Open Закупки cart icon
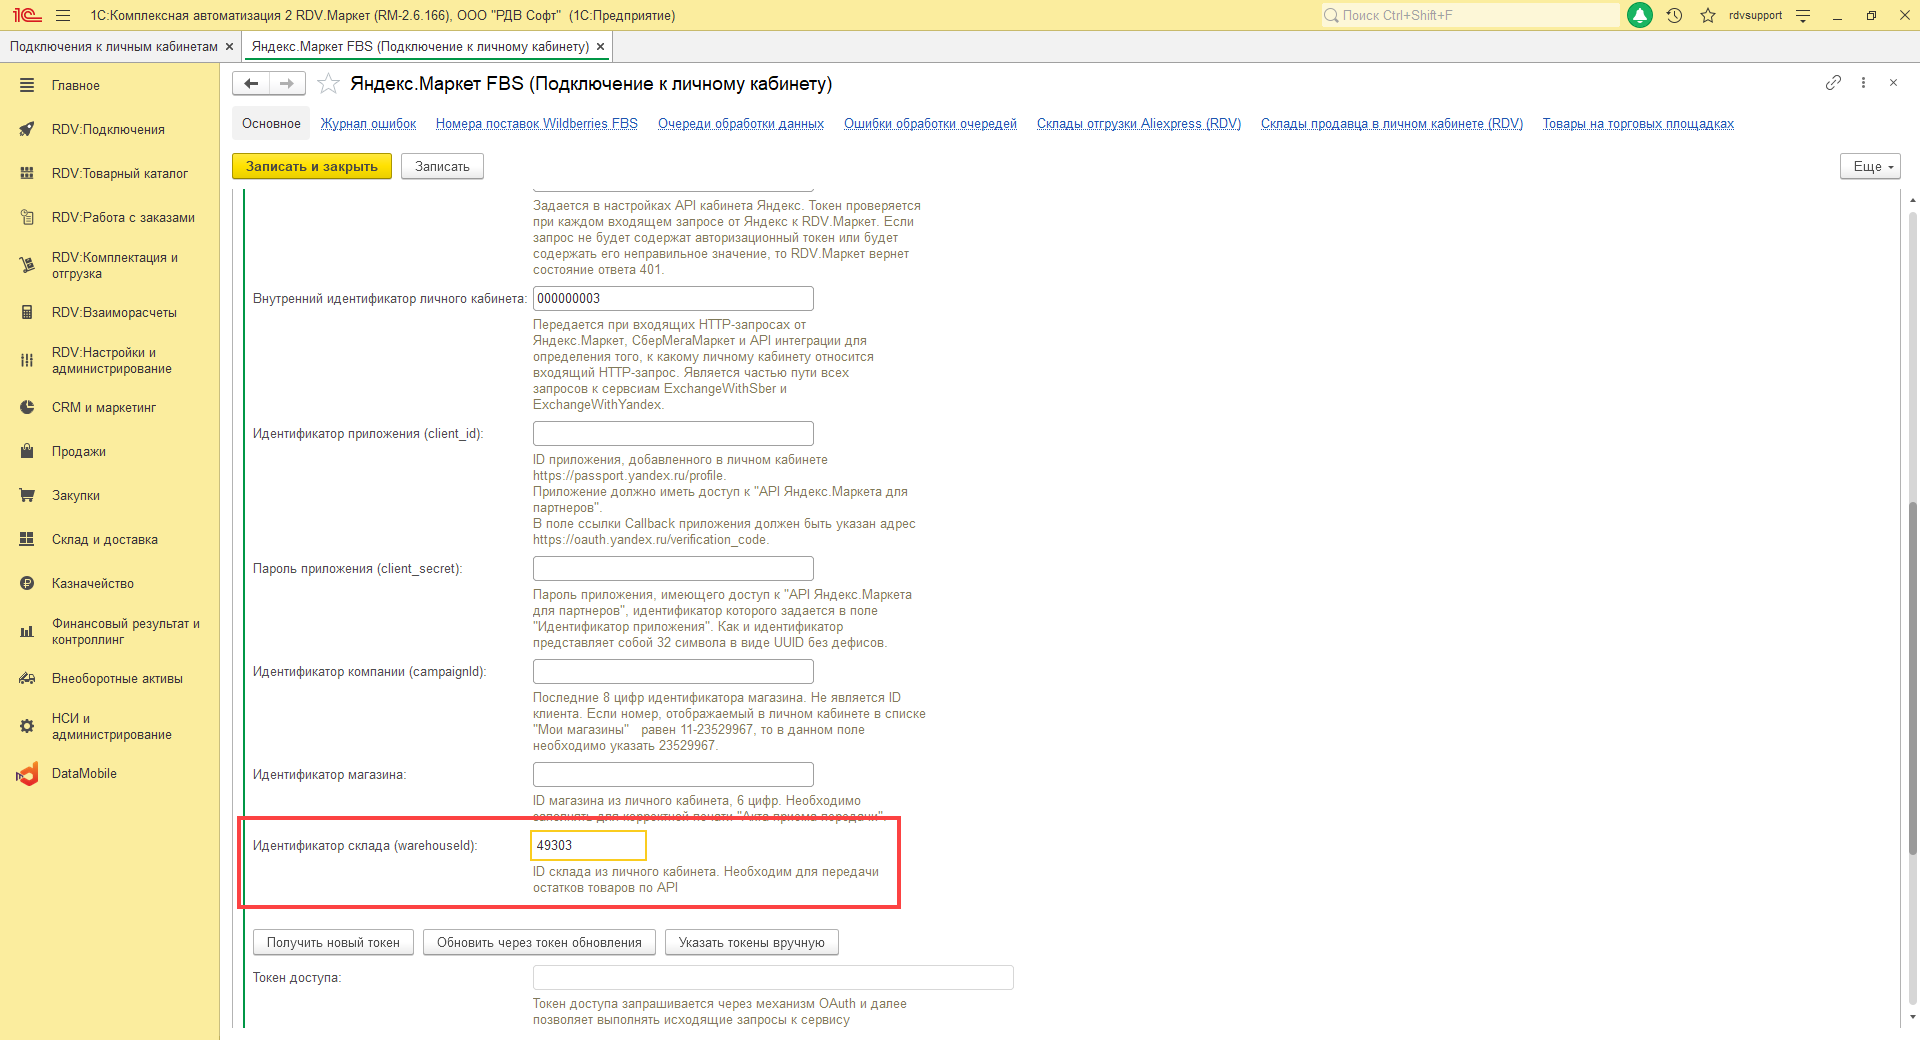This screenshot has width=1920, height=1040. 27,496
